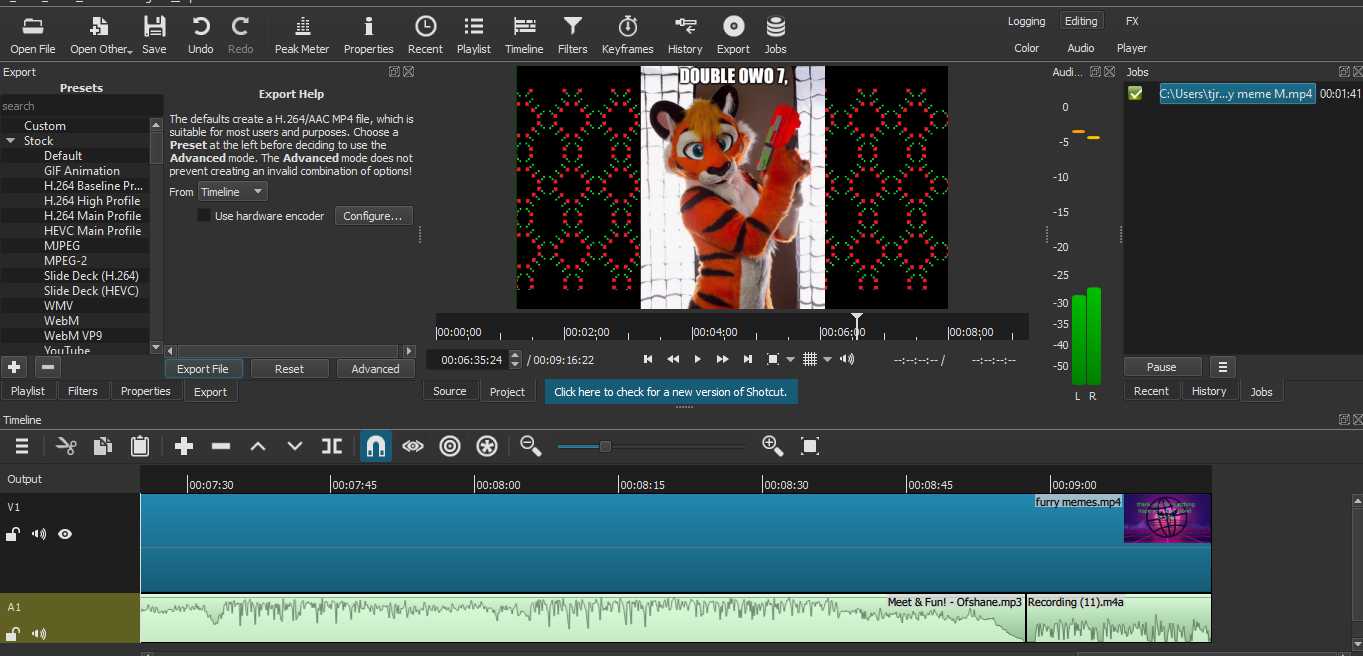The image size is (1363, 656).
Task: Mute the A1 audio track
Action: point(39,633)
